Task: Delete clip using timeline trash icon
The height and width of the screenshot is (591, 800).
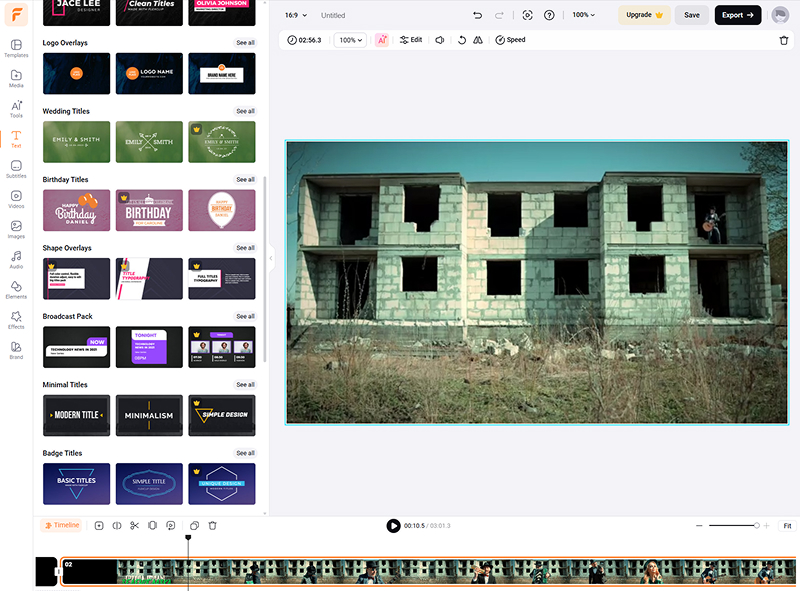Action: (x=212, y=526)
